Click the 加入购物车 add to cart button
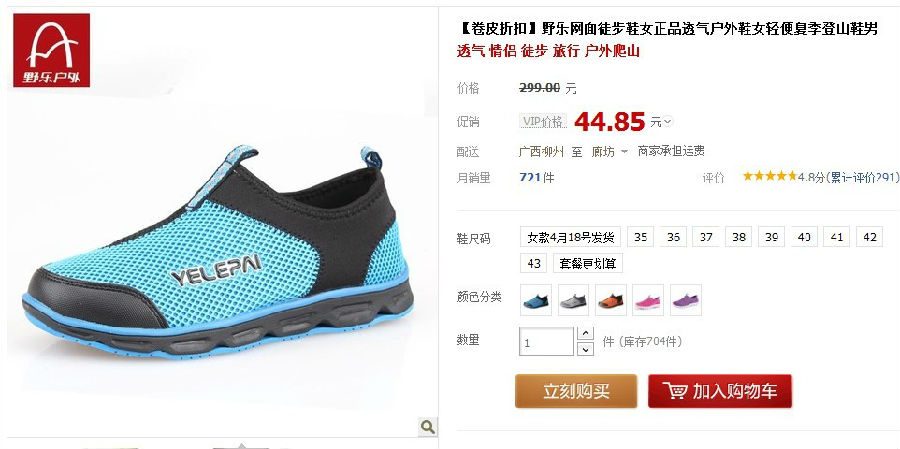This screenshot has height=449, width=900. pyautogui.click(x=720, y=391)
